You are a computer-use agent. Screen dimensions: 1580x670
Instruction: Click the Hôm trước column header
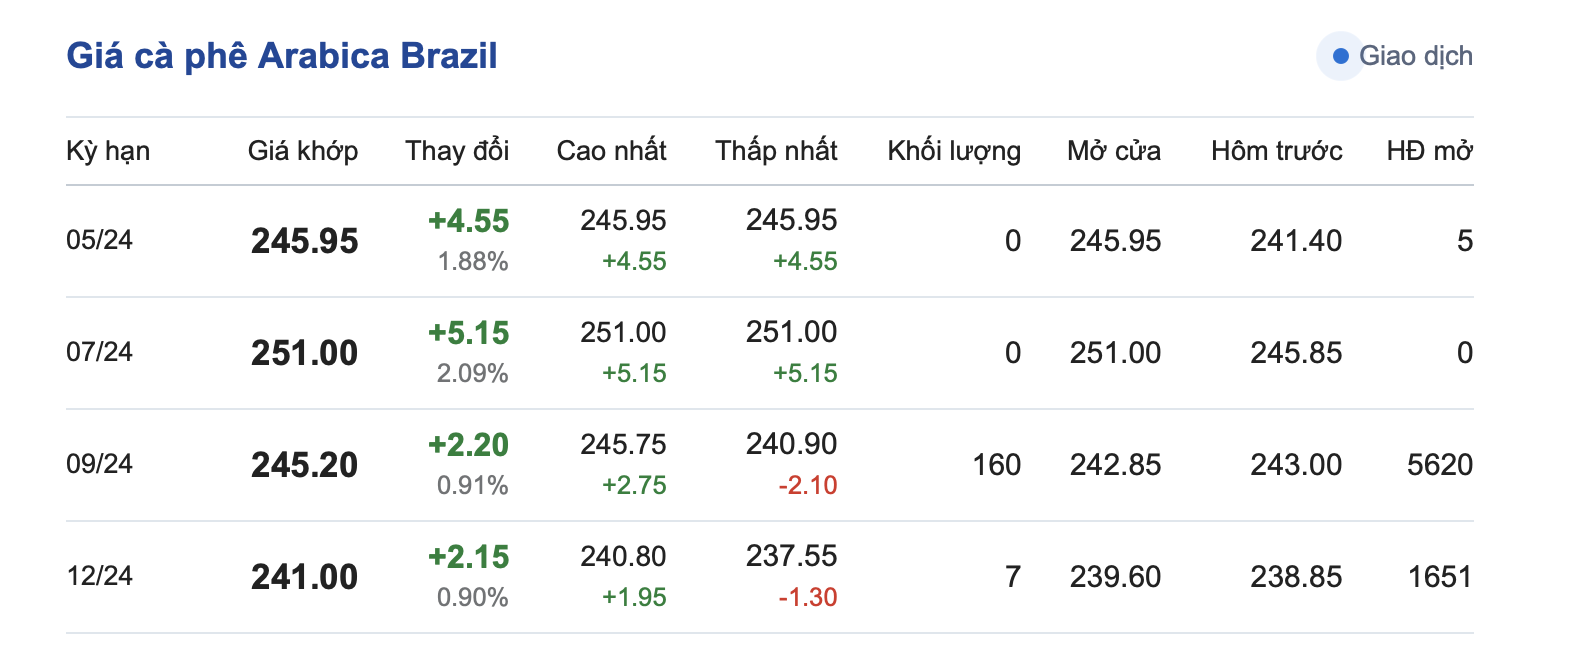tap(1276, 151)
